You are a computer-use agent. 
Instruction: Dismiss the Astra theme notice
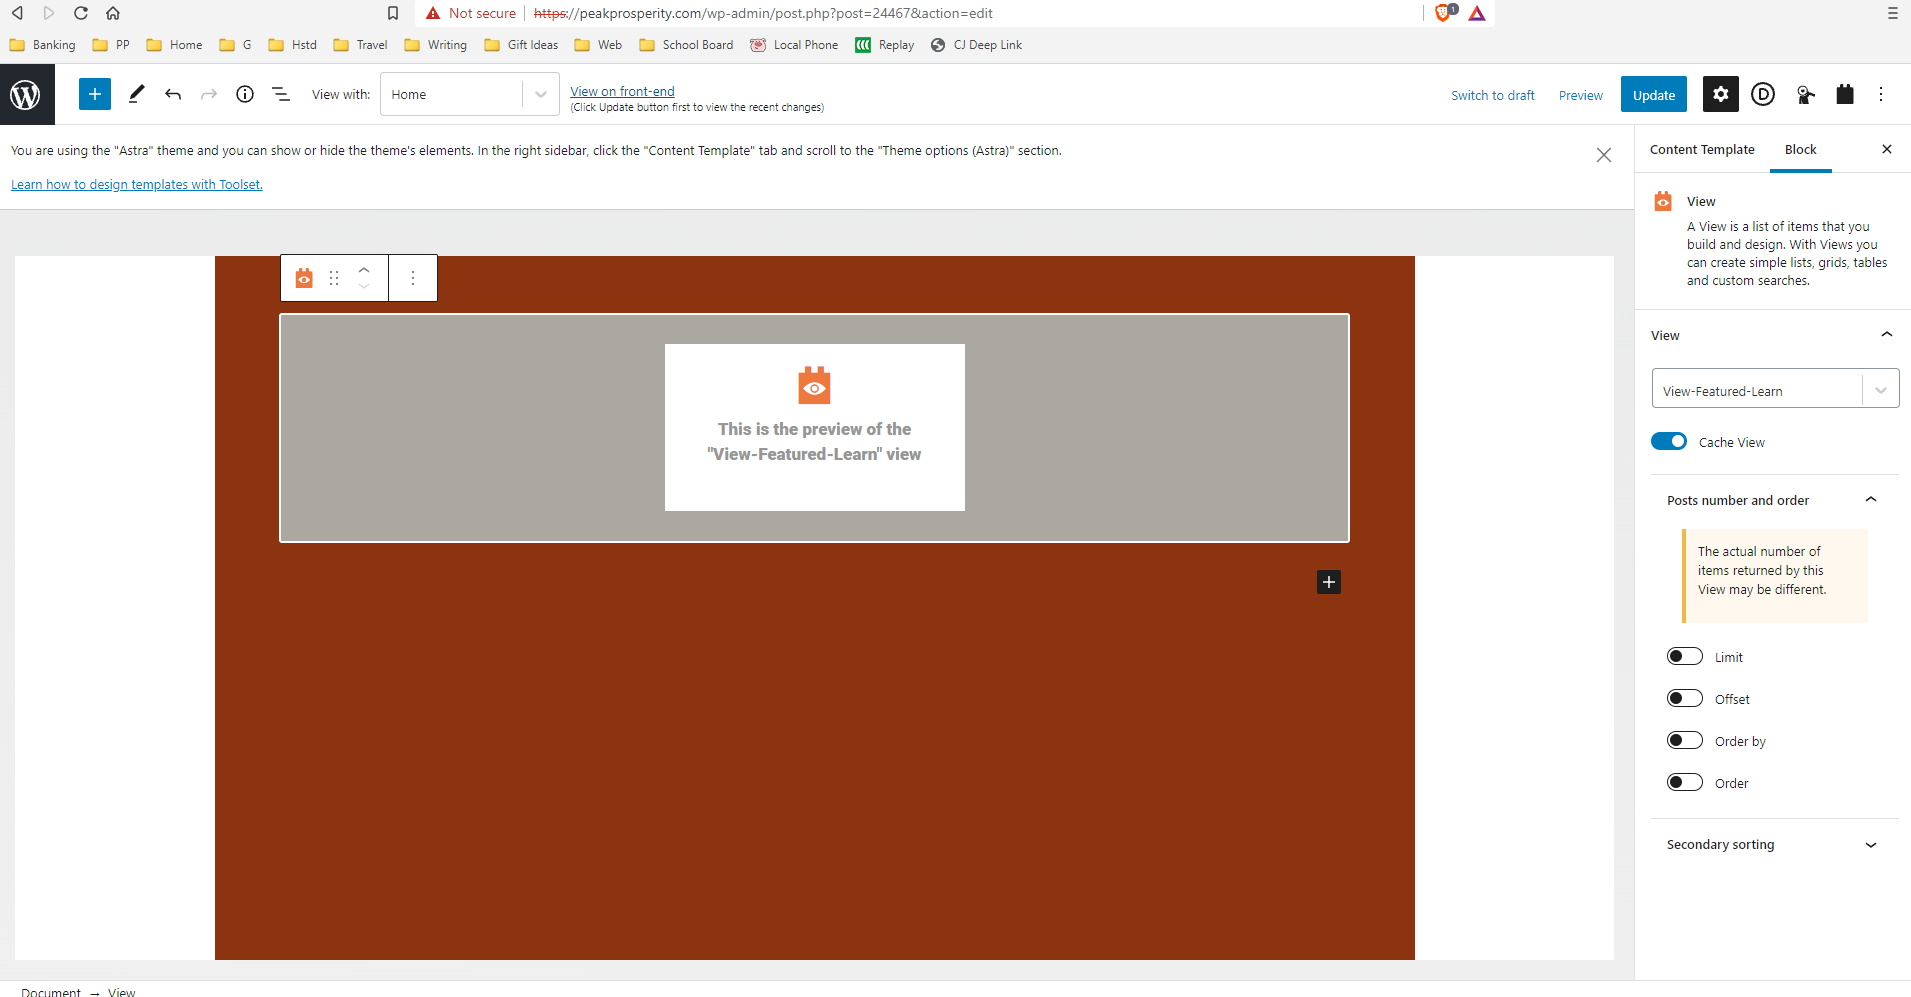(1604, 155)
